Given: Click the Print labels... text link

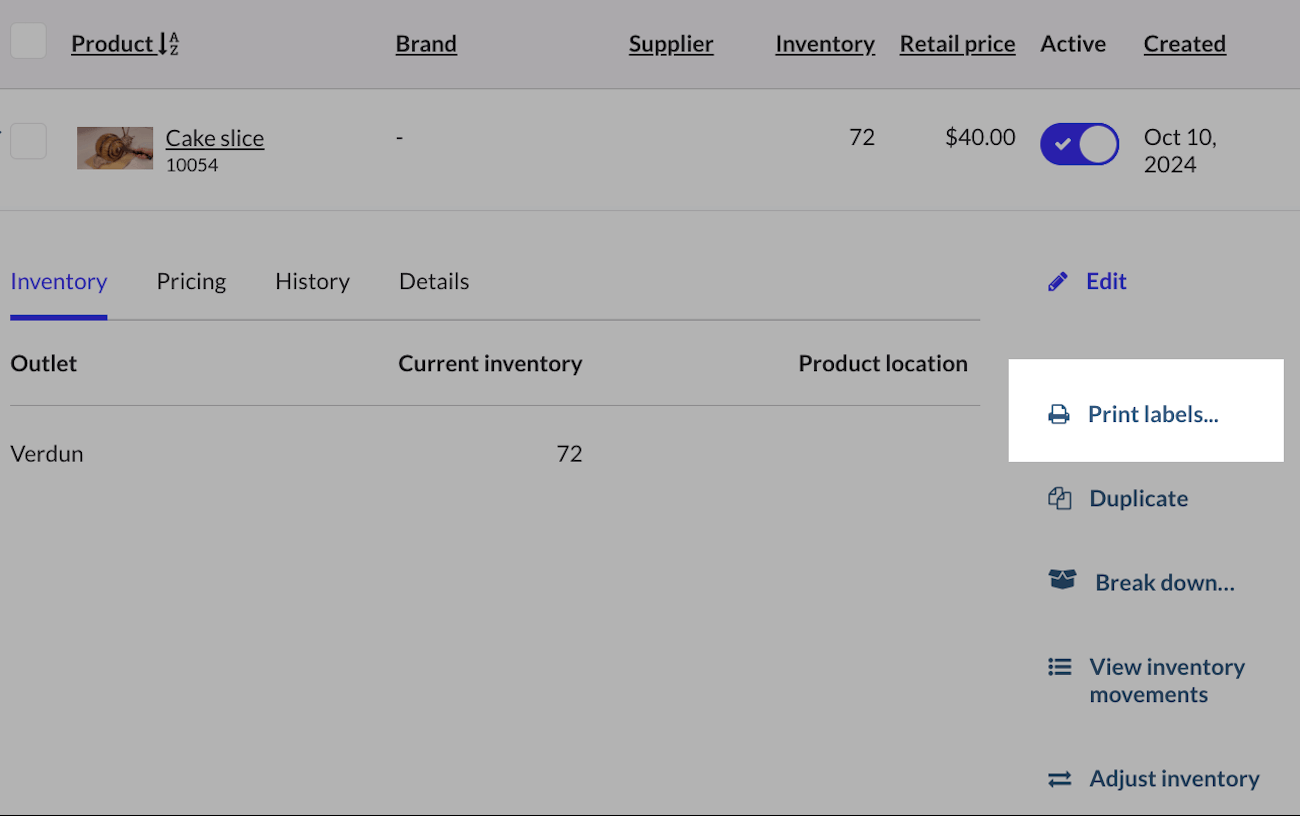Looking at the screenshot, I should 1153,414.
